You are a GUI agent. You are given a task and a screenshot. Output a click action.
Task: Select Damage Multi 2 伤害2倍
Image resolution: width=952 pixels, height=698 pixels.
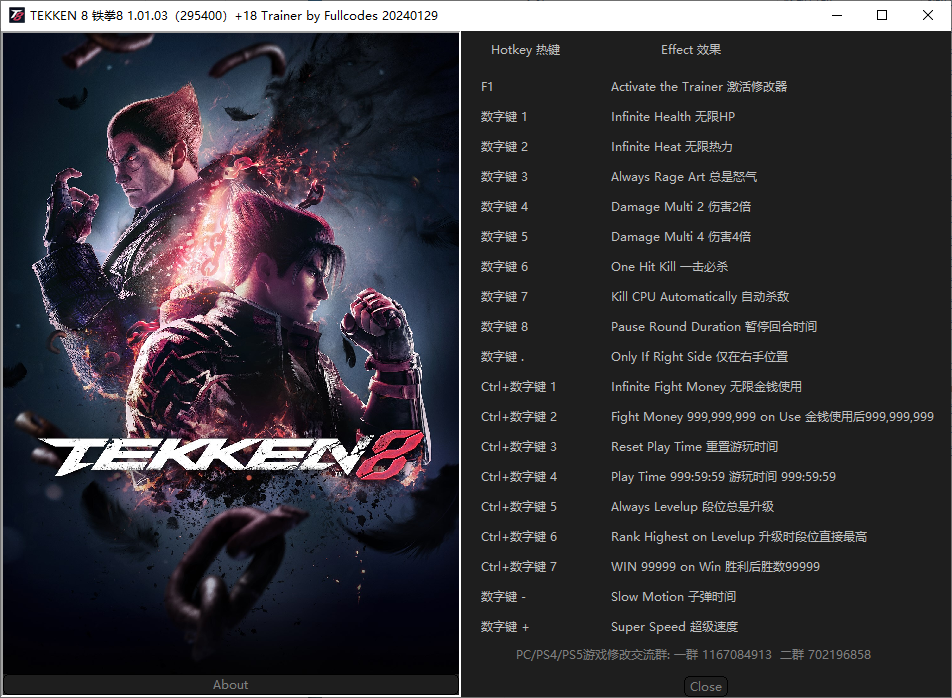[681, 207]
